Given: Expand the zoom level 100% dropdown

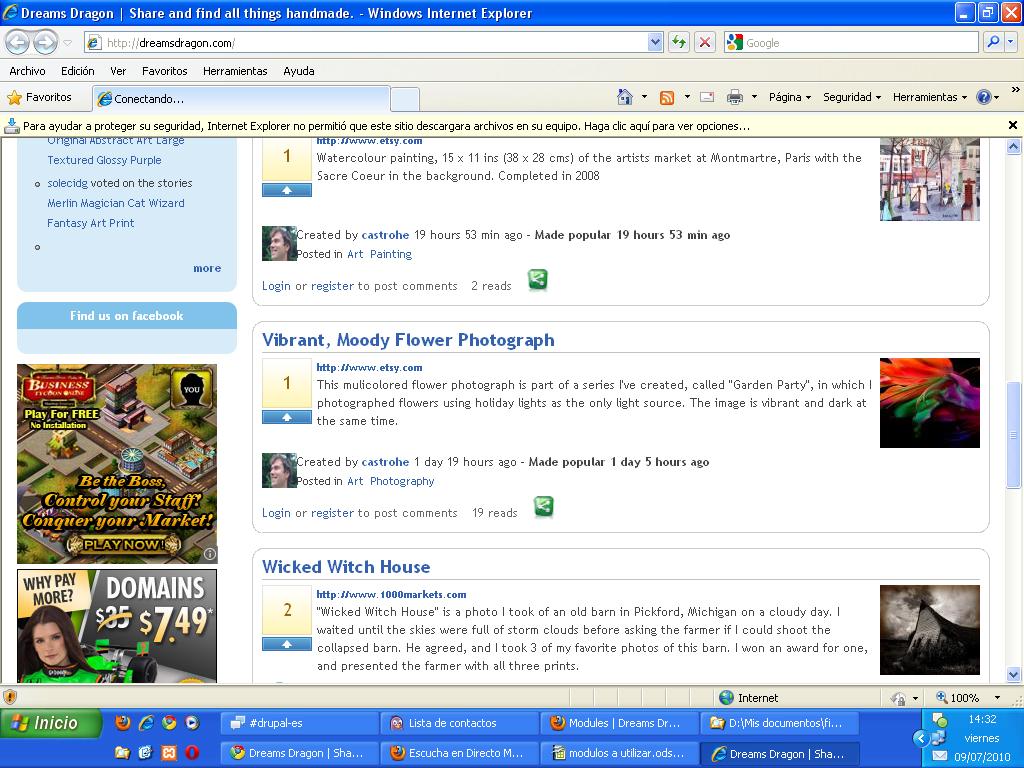Looking at the screenshot, I should click(997, 698).
